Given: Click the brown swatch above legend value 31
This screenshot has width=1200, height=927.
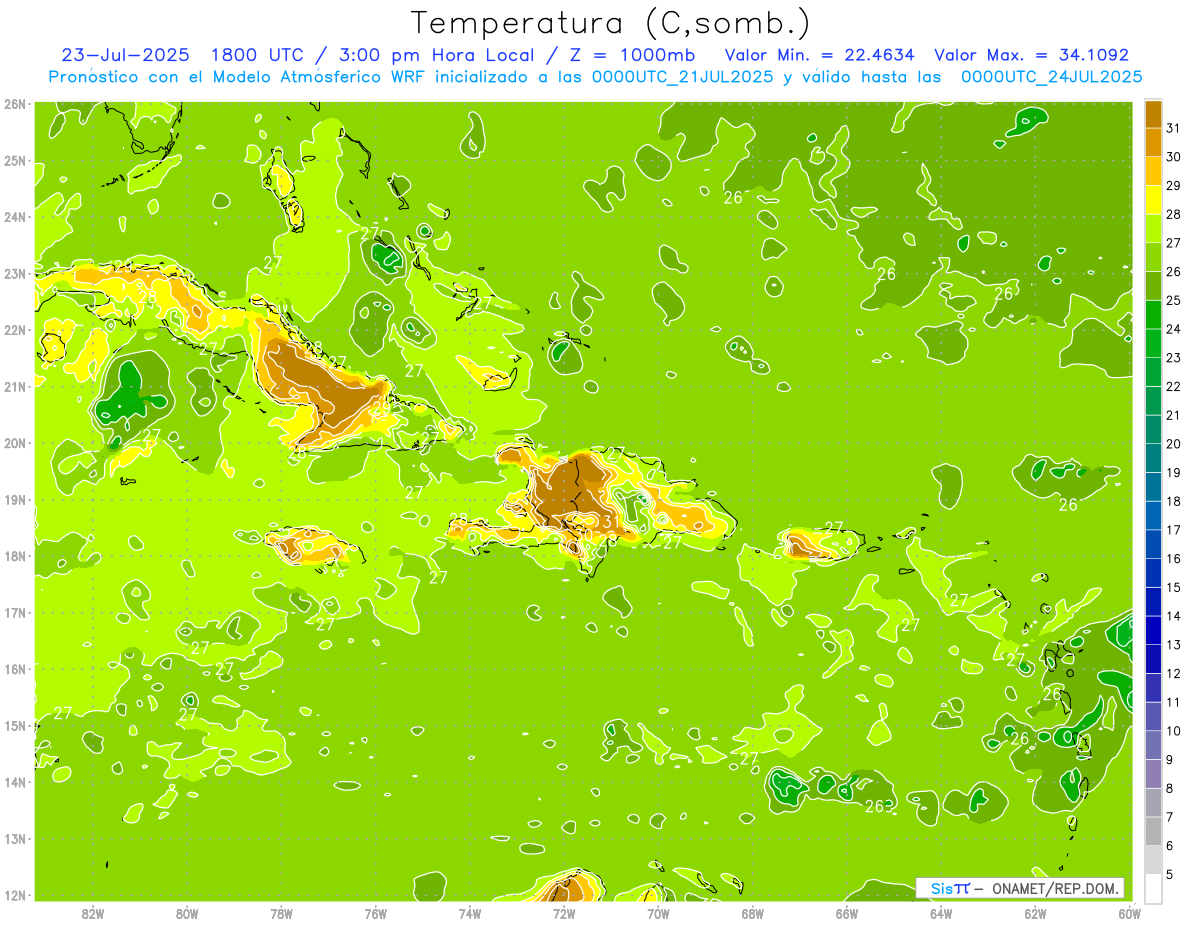Looking at the screenshot, I should pos(1153,115).
